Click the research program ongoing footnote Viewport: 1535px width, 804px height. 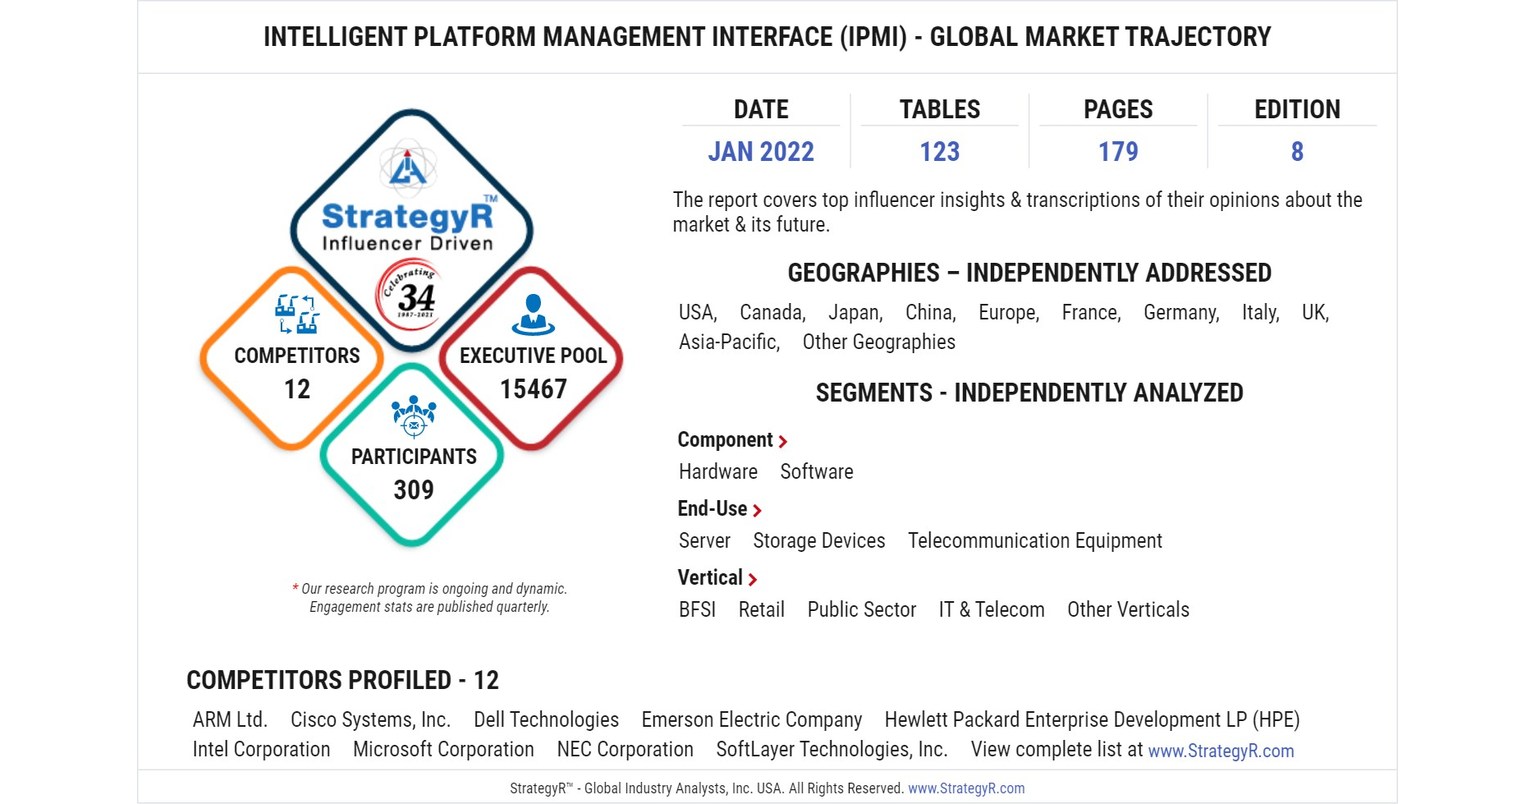click(429, 598)
